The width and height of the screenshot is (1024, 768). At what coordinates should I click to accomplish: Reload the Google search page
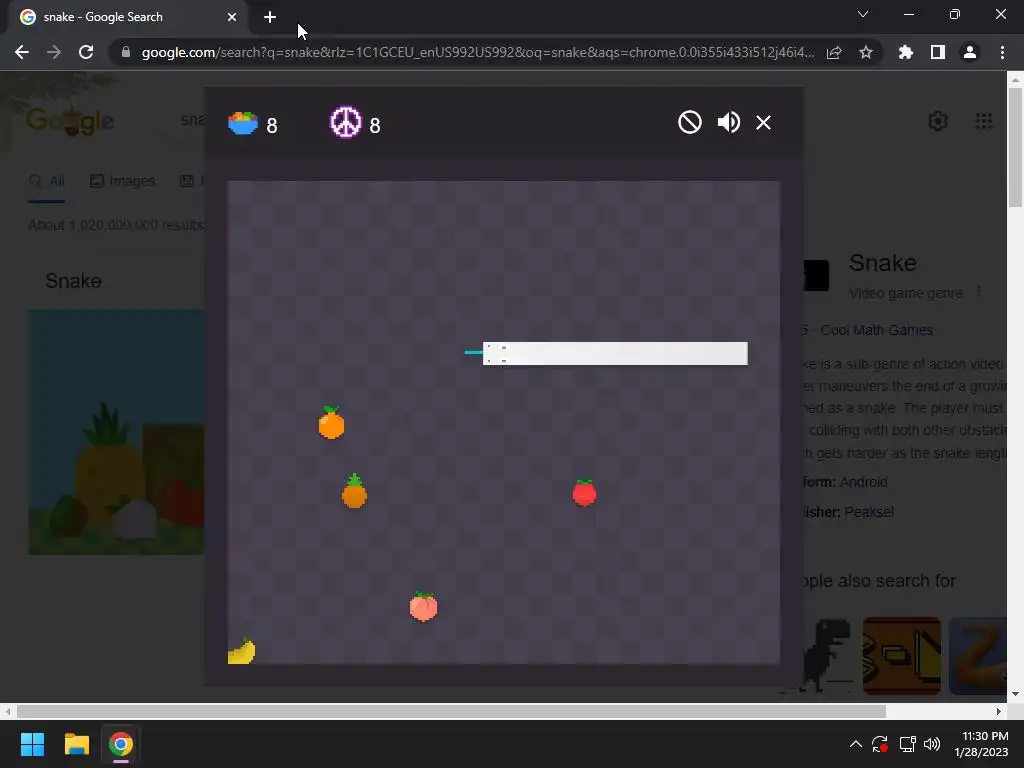coord(86,52)
